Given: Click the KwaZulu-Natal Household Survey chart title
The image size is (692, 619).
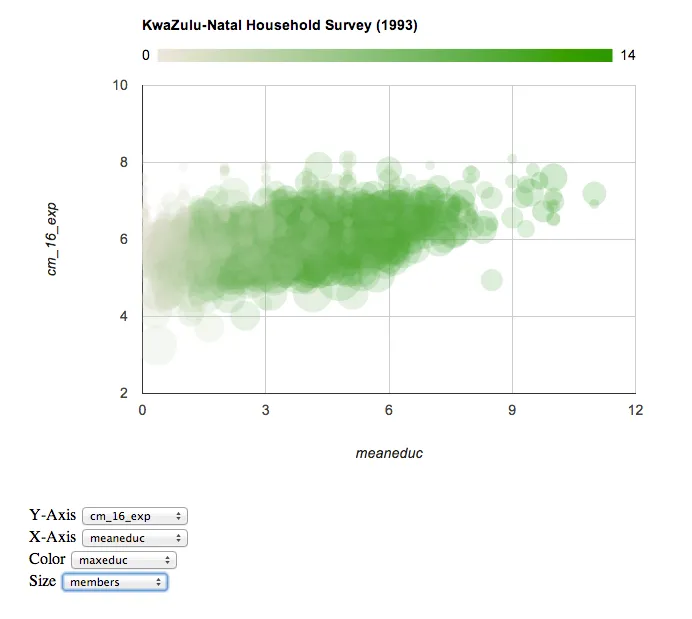Looking at the screenshot, I should (x=281, y=26).
